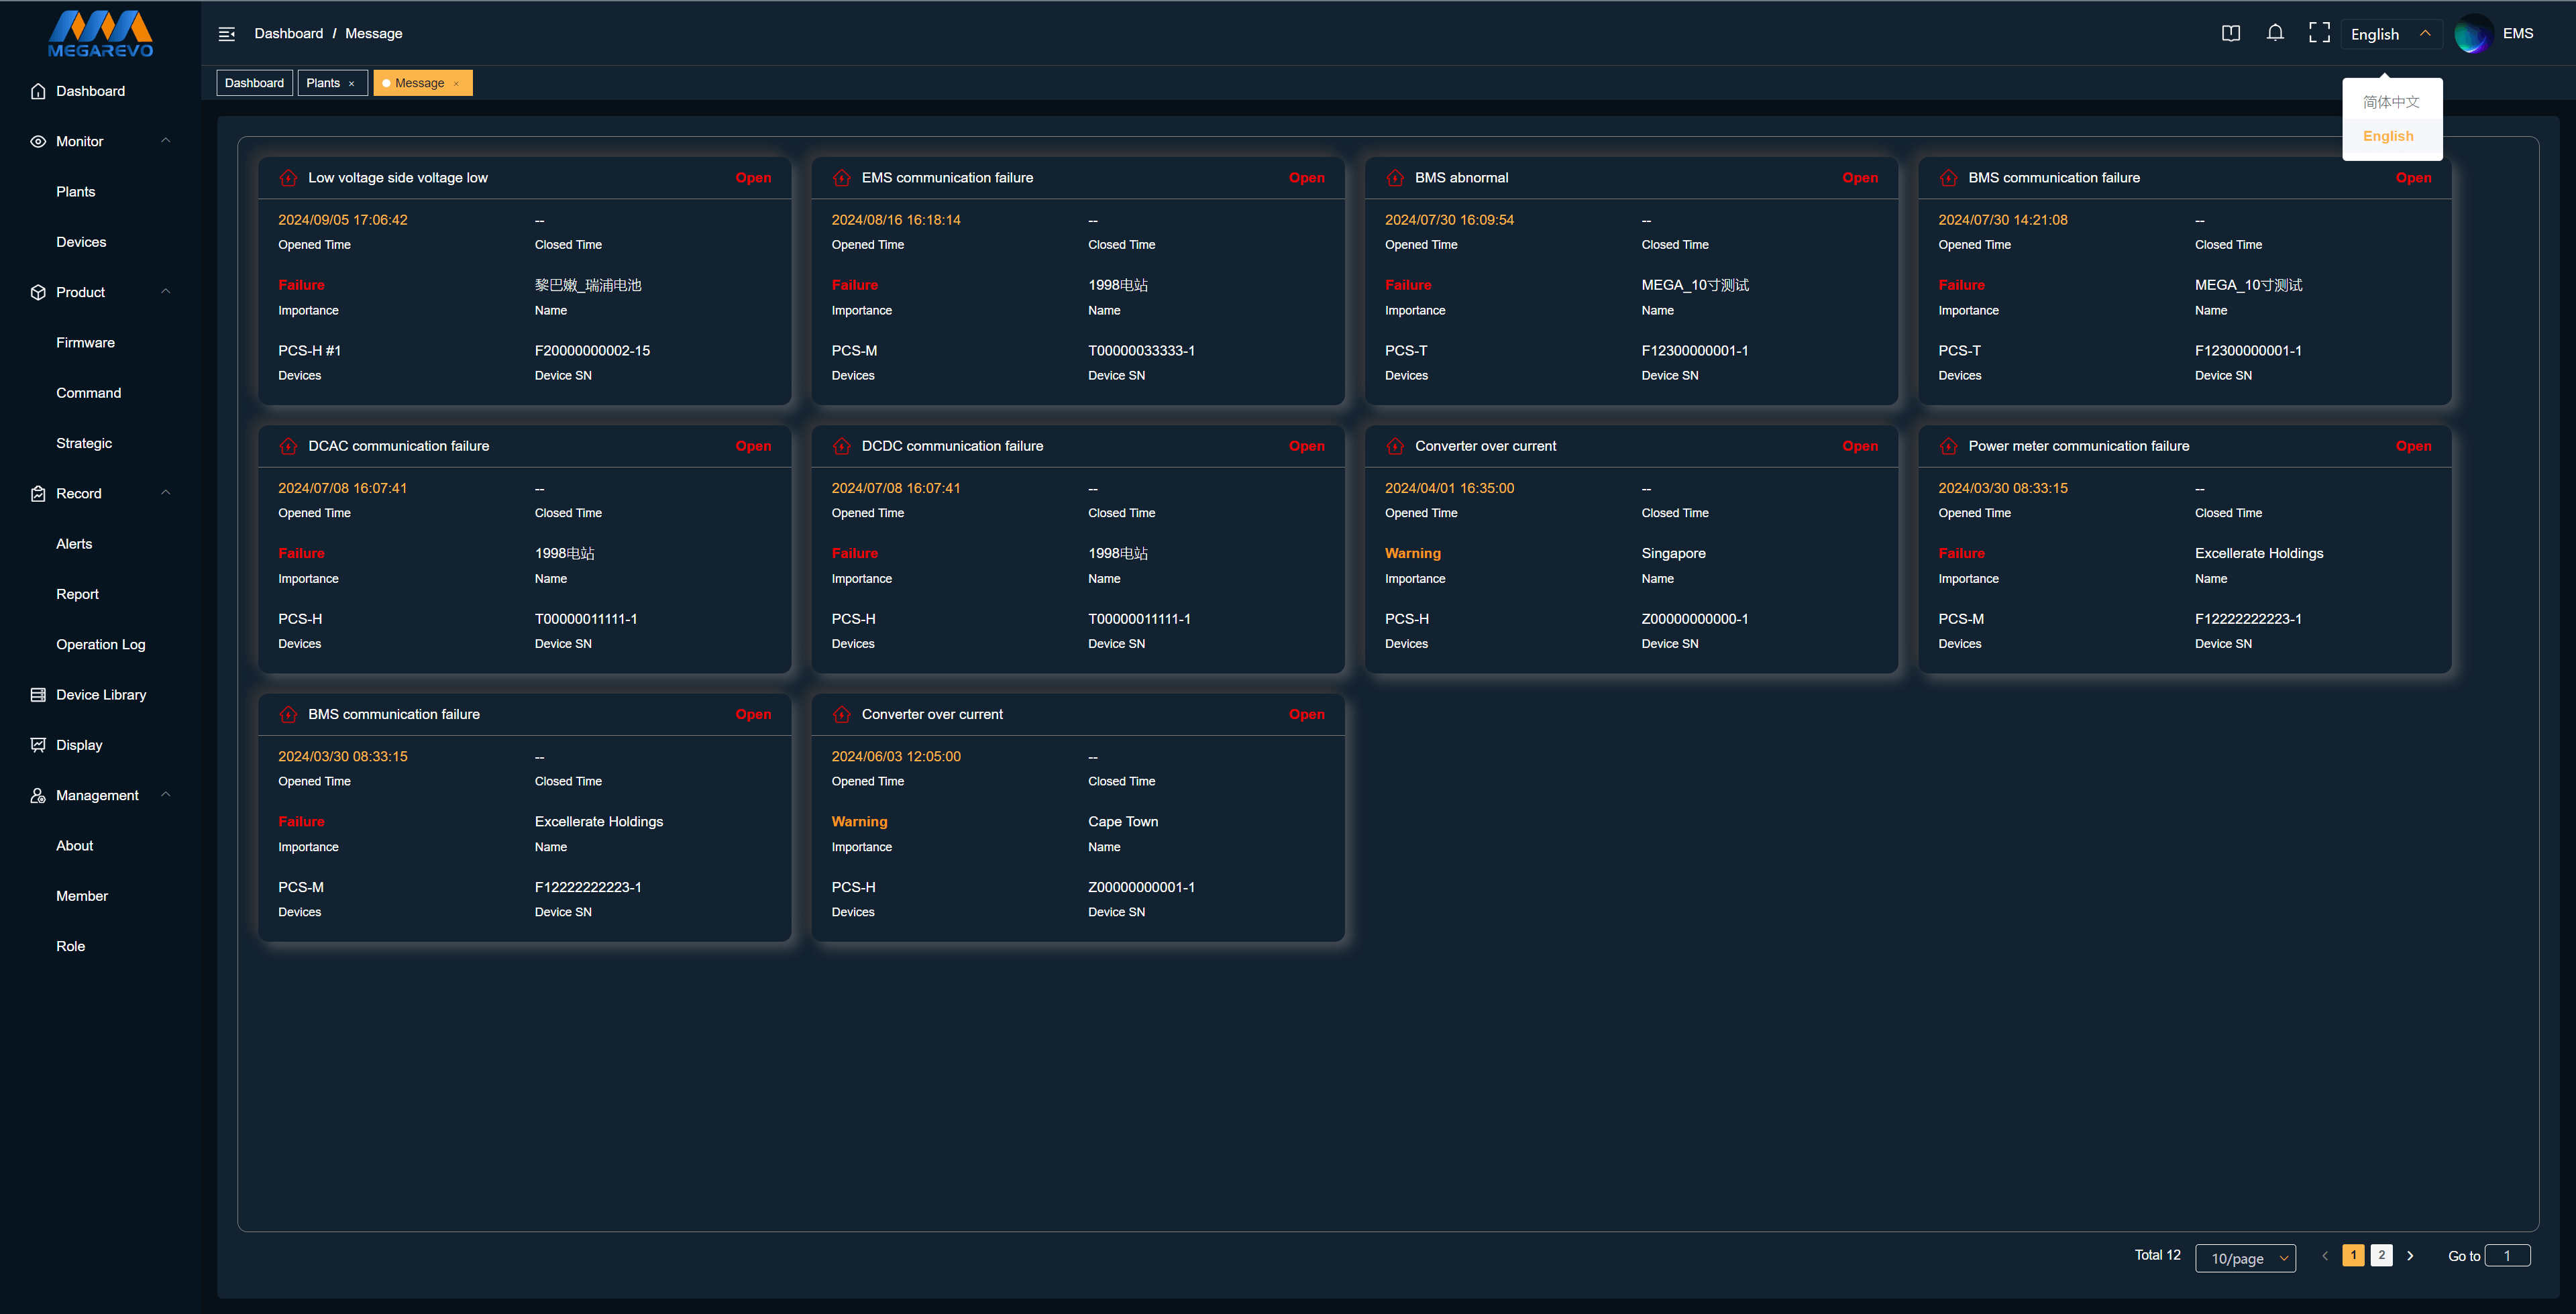
Task: Click device SN T00000033333-1
Action: coord(1141,351)
